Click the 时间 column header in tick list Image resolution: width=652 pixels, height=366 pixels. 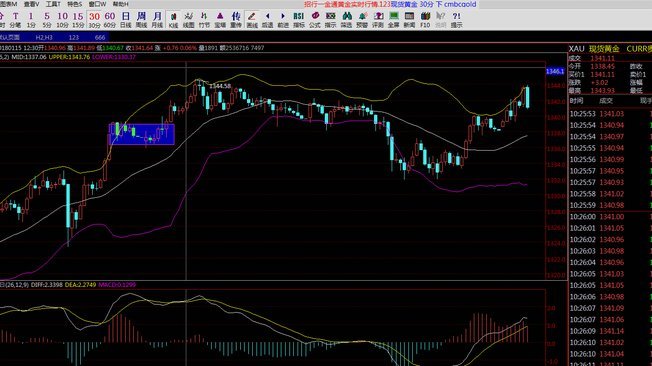pyautogui.click(x=576, y=101)
